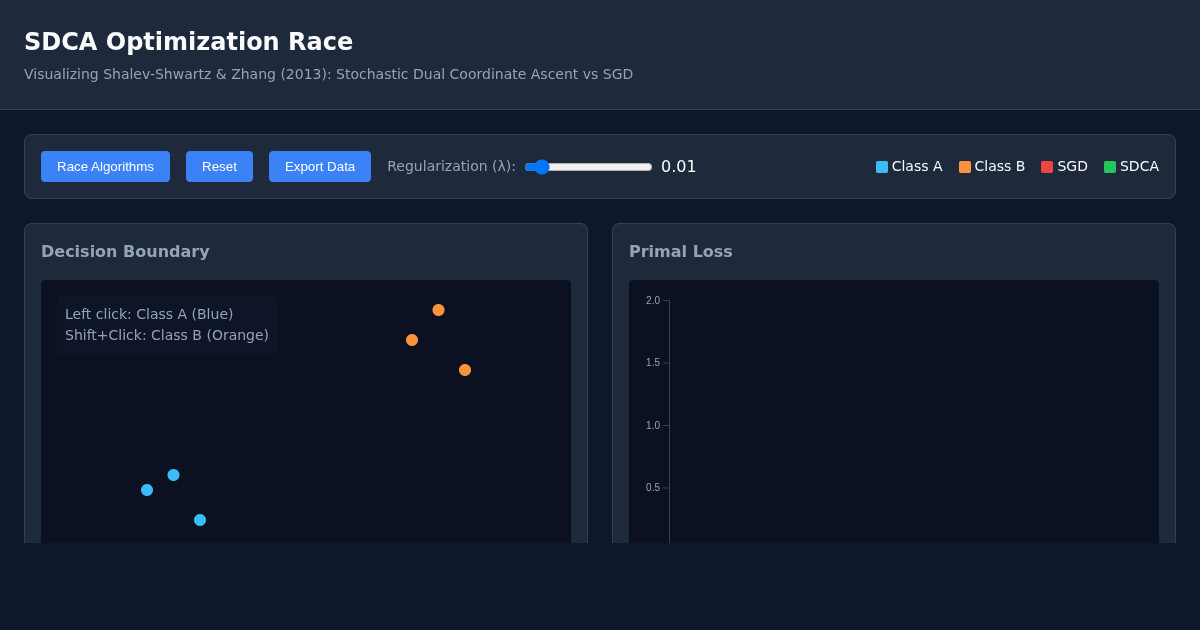Select the leftmost orange Class B point
Screen dimensions: 1200x630
click(x=412, y=340)
